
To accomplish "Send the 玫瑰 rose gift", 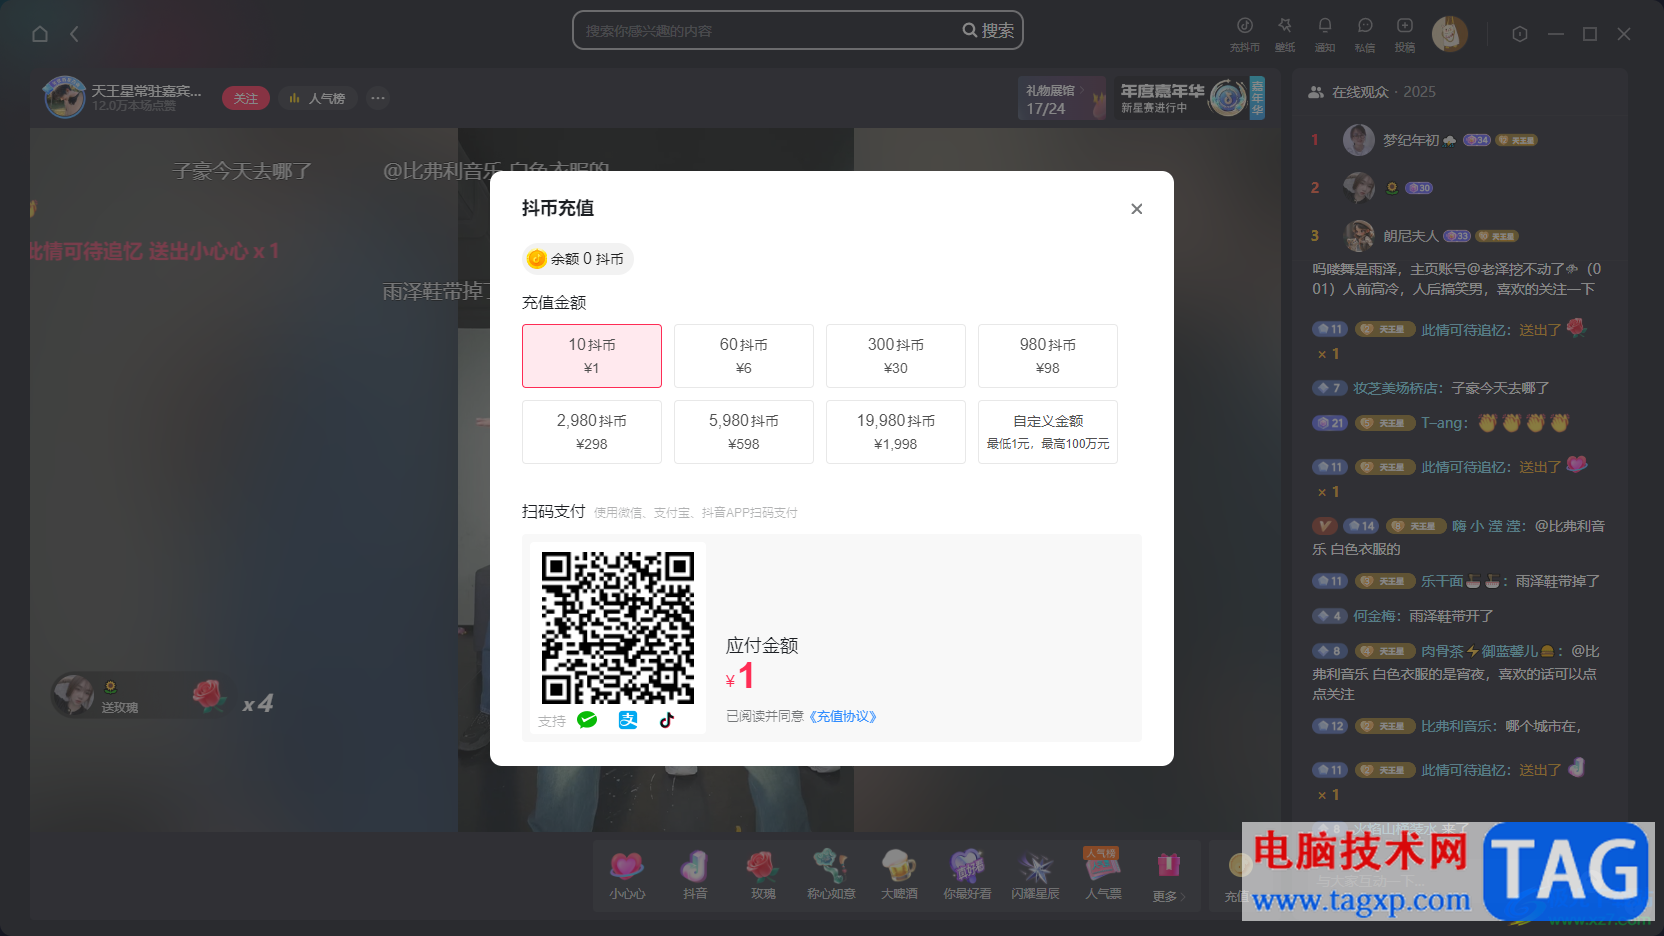I will click(763, 875).
